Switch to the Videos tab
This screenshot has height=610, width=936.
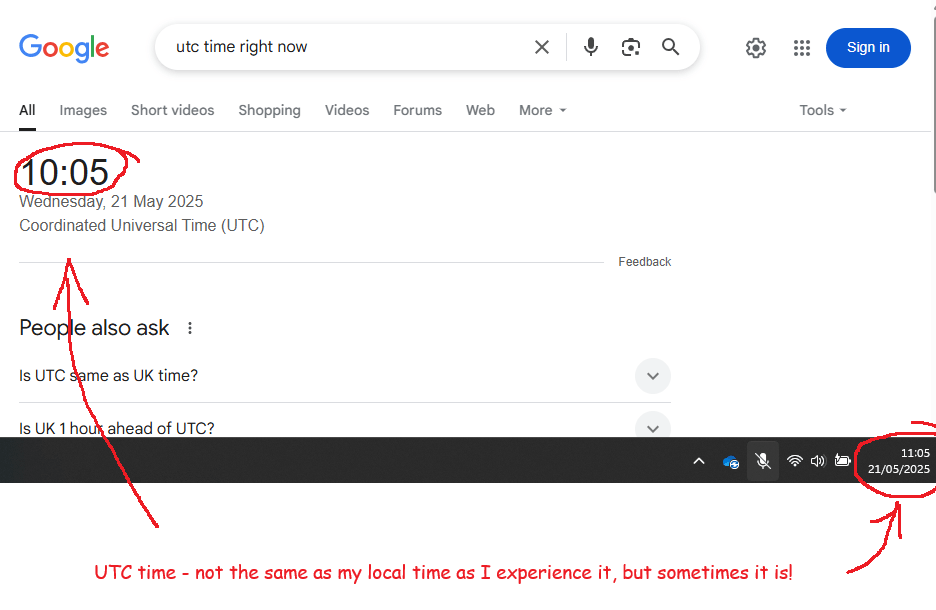point(347,110)
